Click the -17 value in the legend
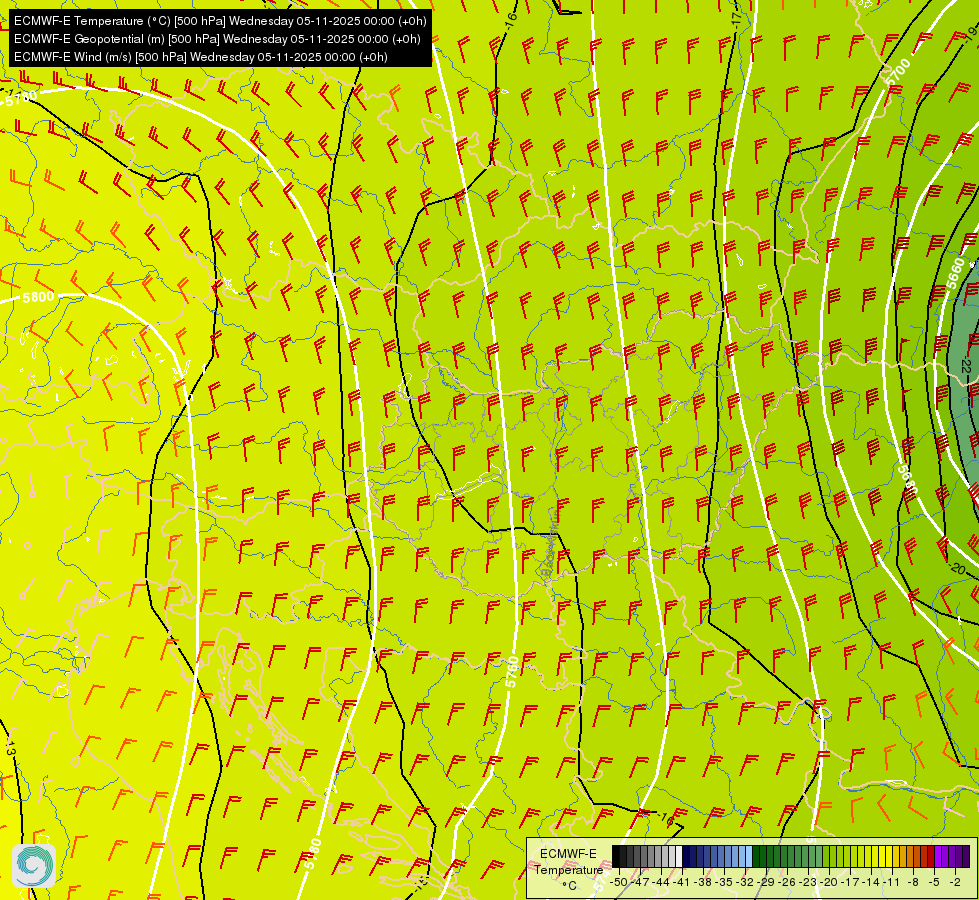 (850, 882)
